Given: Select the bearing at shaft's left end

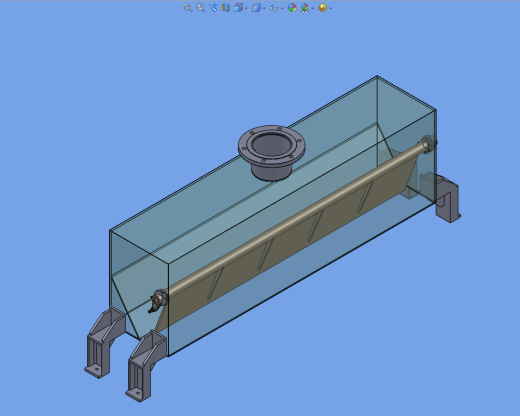Looking at the screenshot, I should (158, 301).
